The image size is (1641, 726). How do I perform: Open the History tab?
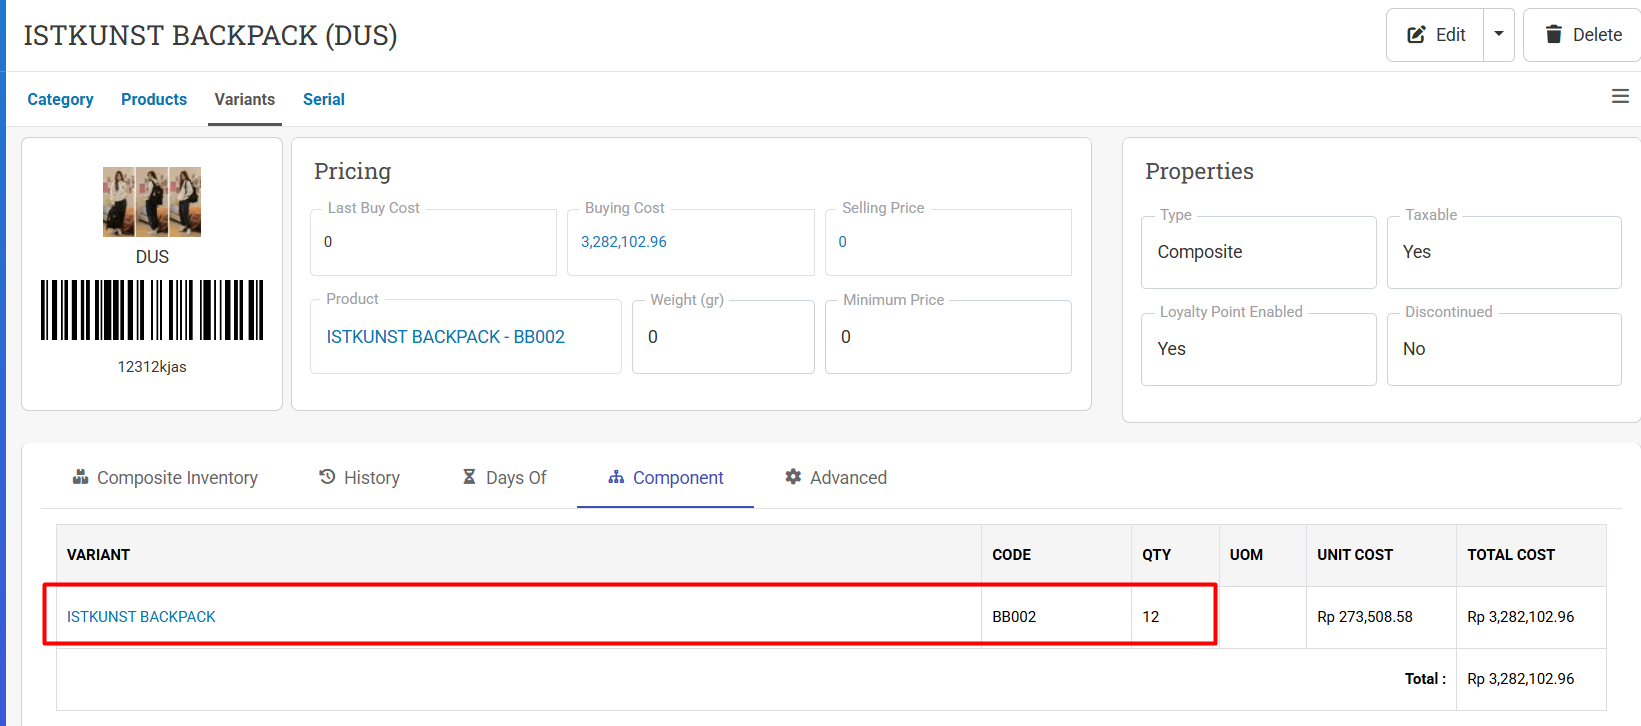coord(360,478)
